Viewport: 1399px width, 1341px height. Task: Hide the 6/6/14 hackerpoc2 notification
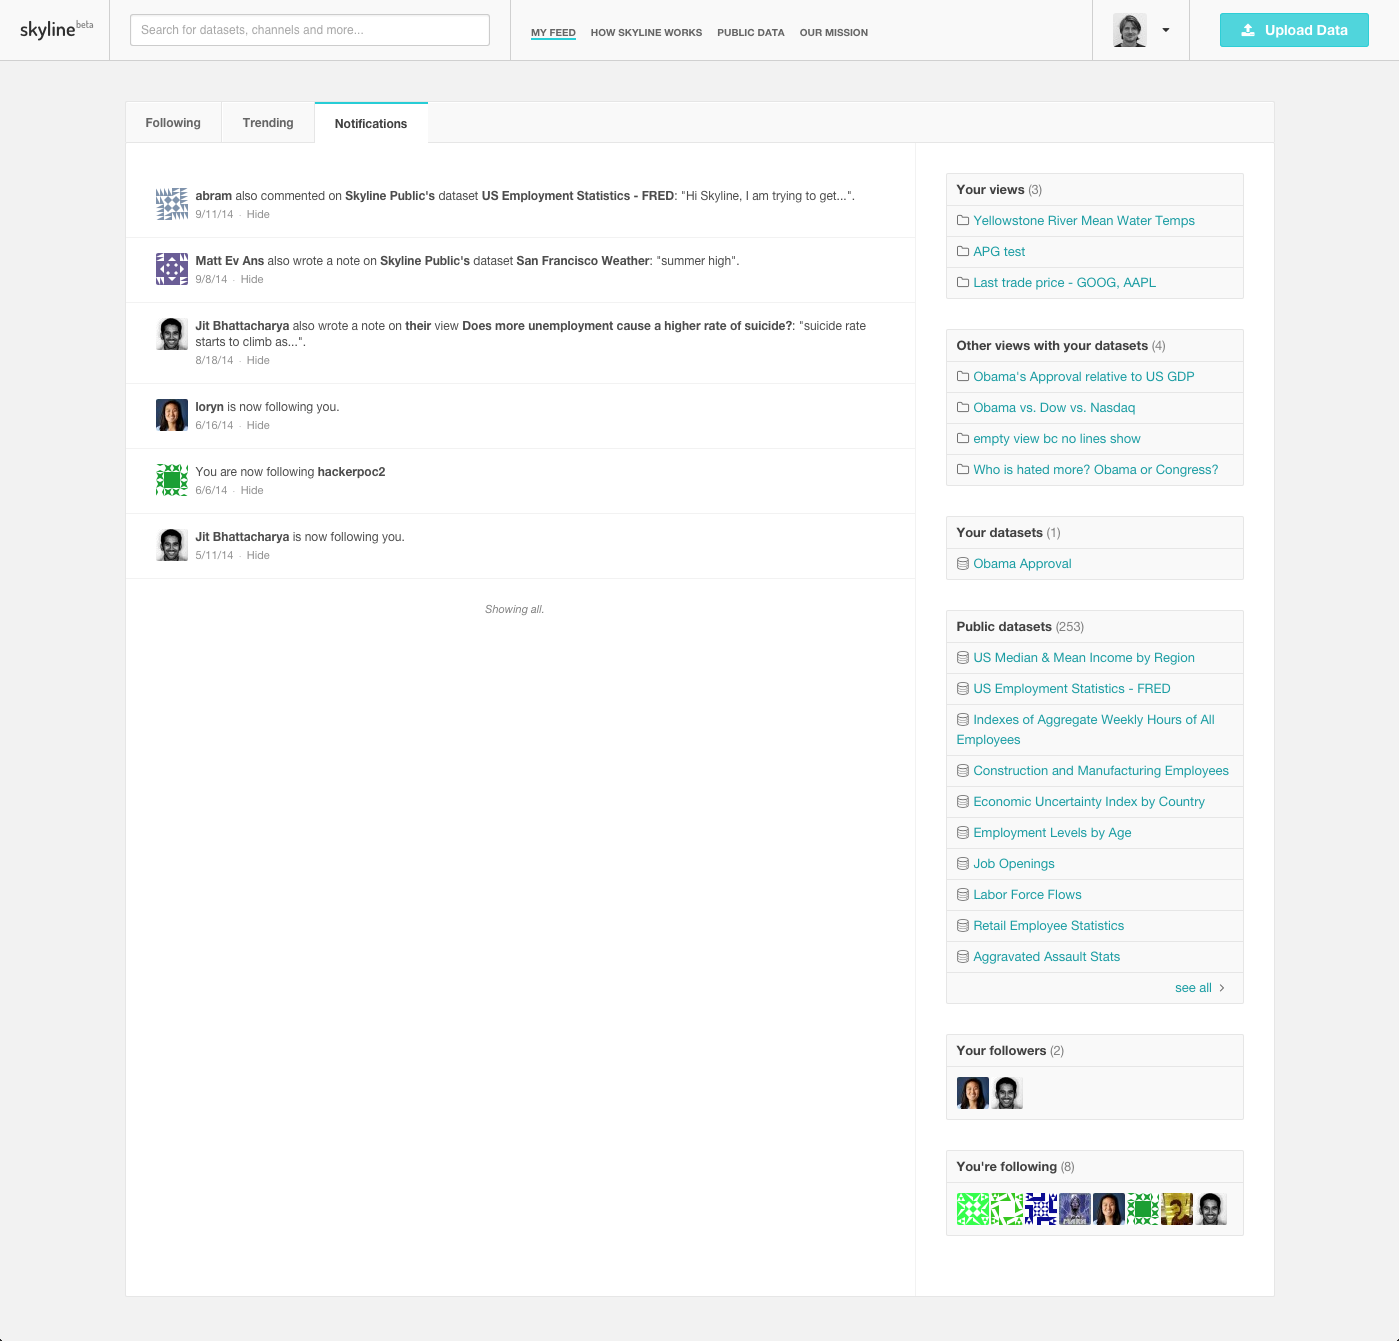click(x=252, y=490)
